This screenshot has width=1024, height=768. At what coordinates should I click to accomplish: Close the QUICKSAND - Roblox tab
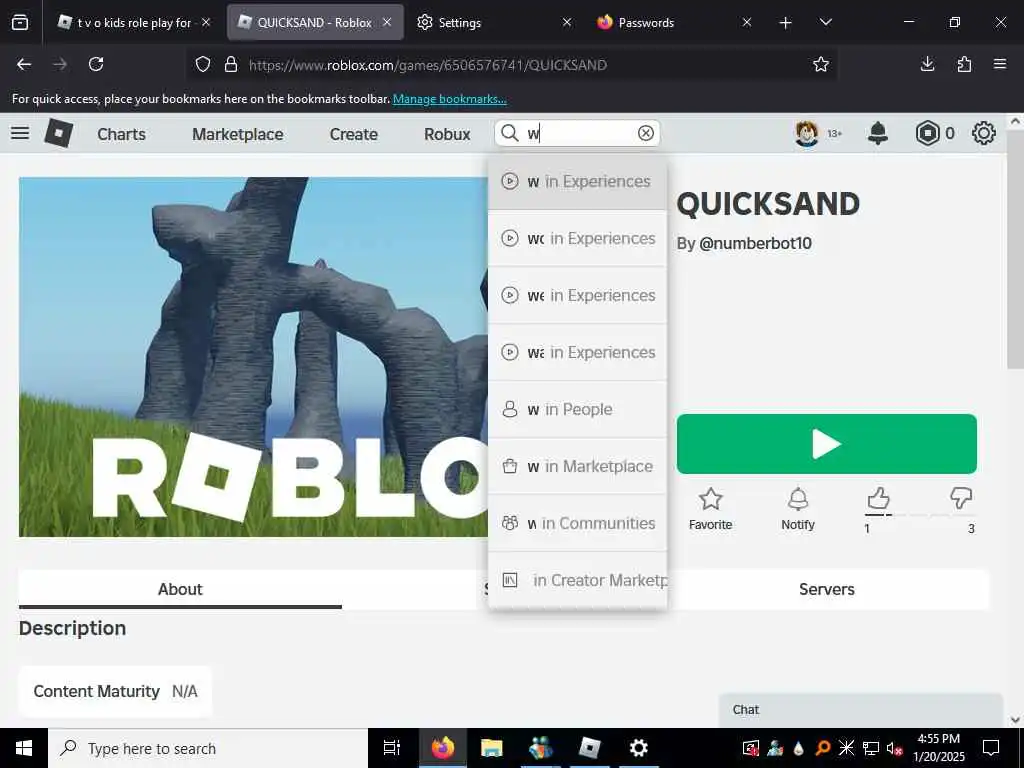(387, 22)
